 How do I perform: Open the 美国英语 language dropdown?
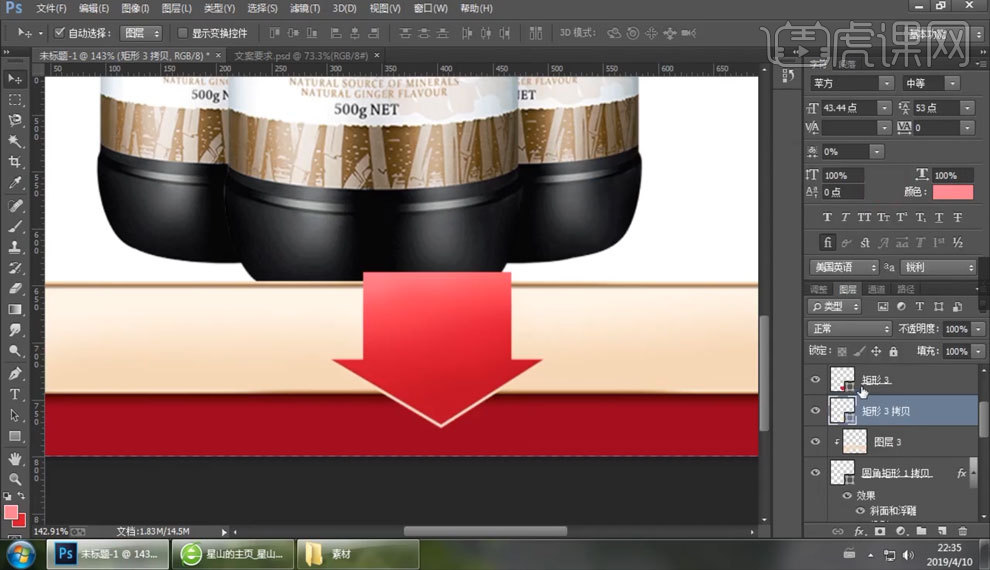[844, 267]
